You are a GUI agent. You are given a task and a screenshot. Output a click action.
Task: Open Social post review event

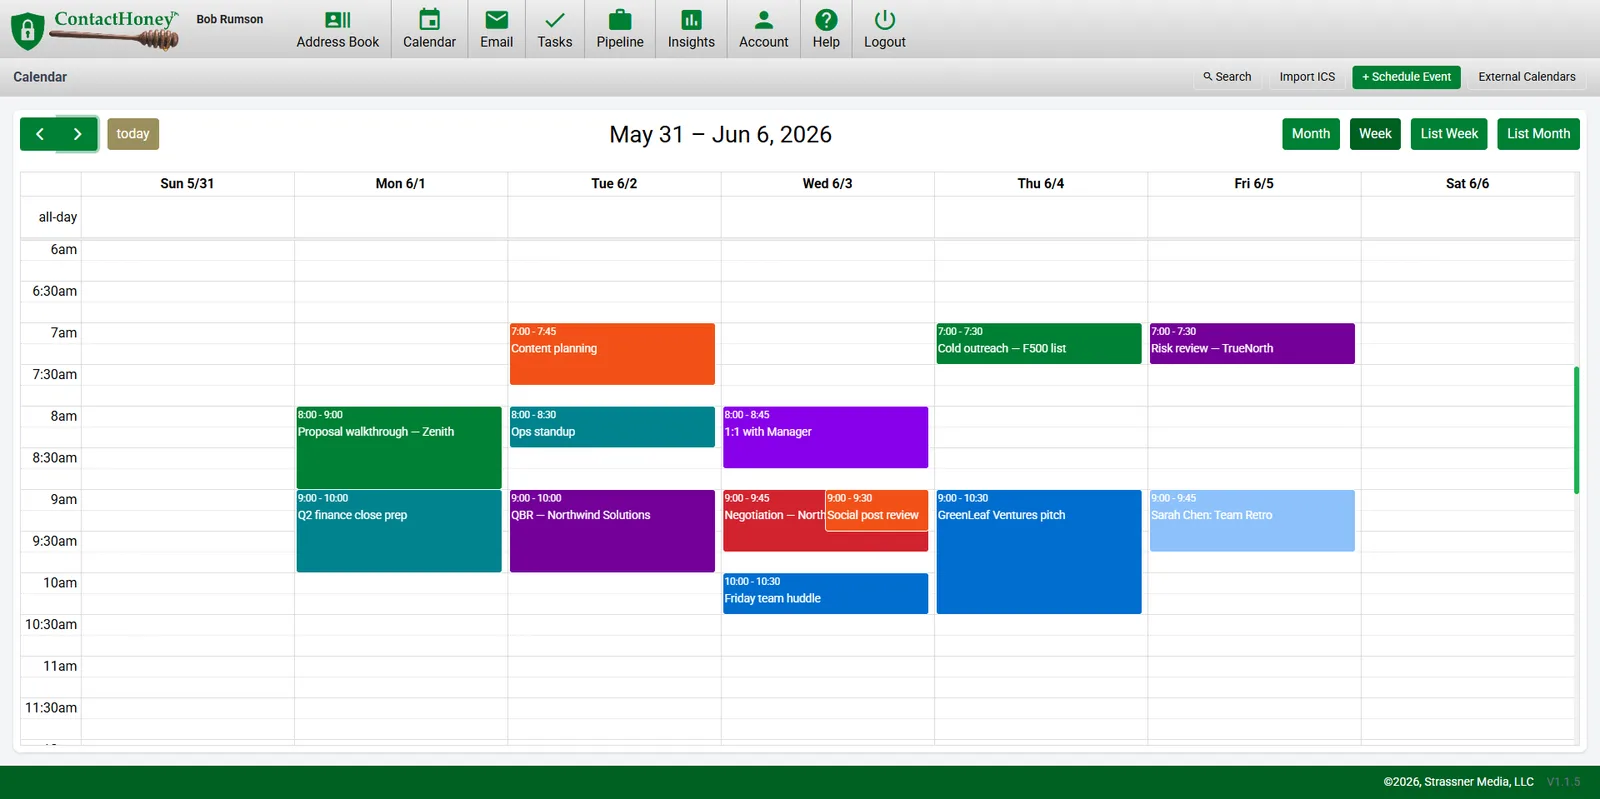[876, 510]
